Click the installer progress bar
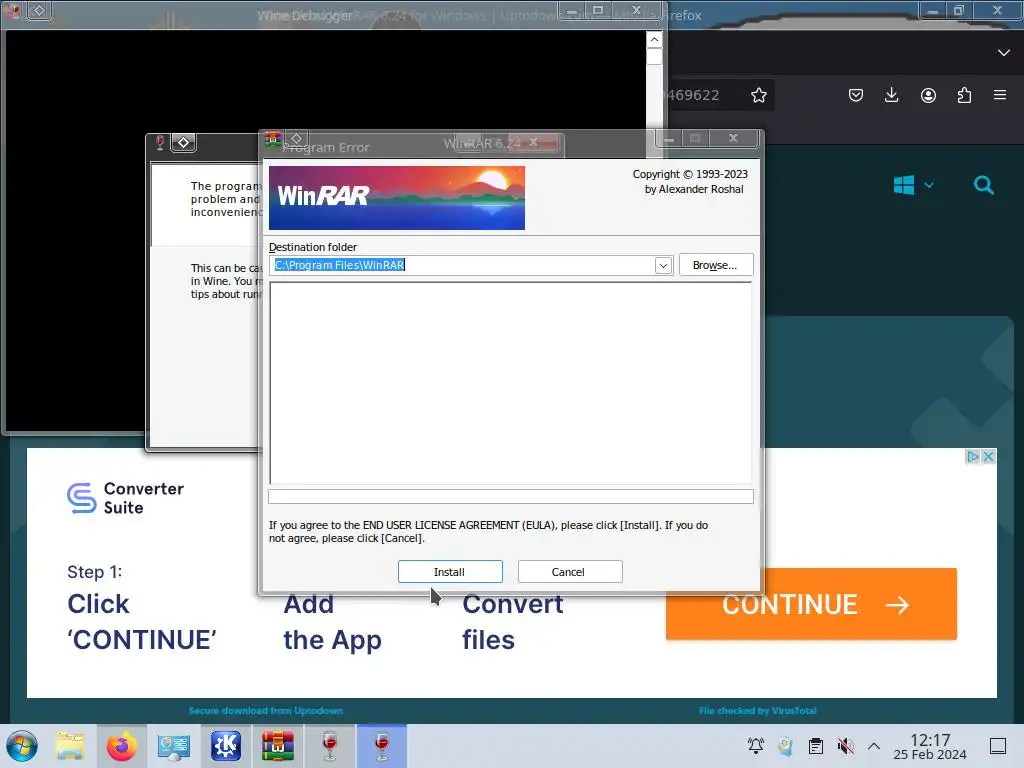The image size is (1024, 768). tap(511, 496)
